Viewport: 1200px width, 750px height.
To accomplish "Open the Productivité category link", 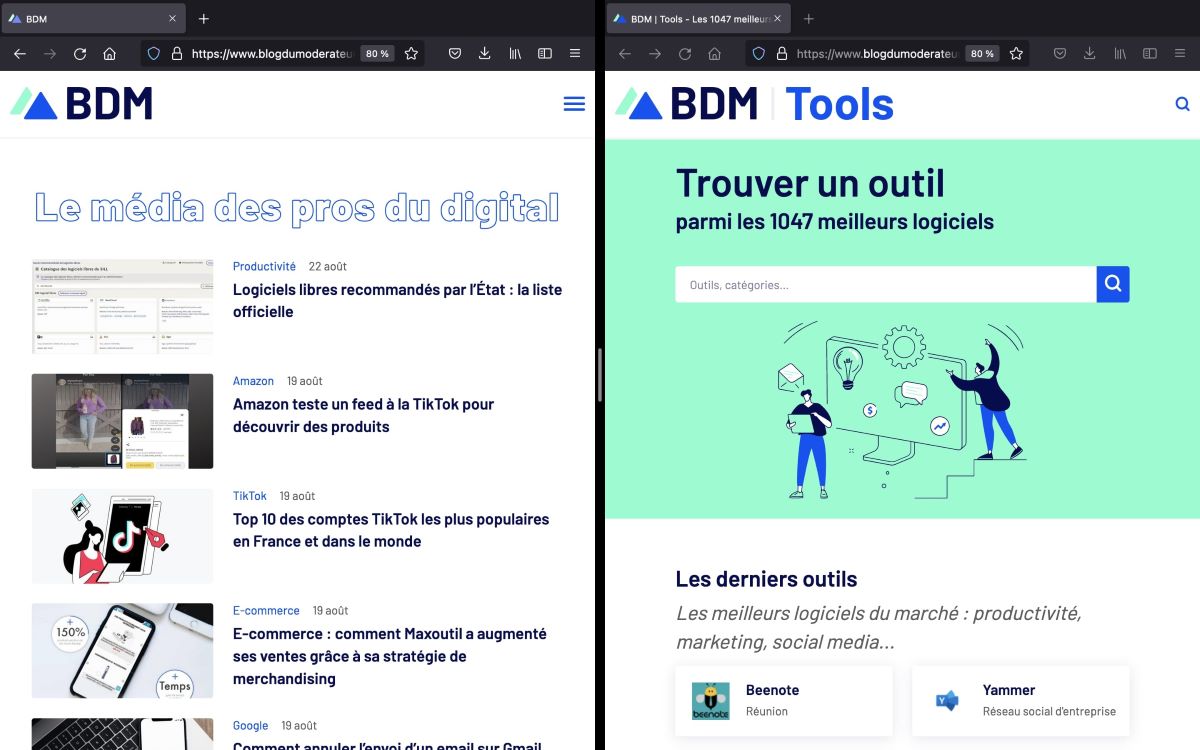I will [x=264, y=267].
